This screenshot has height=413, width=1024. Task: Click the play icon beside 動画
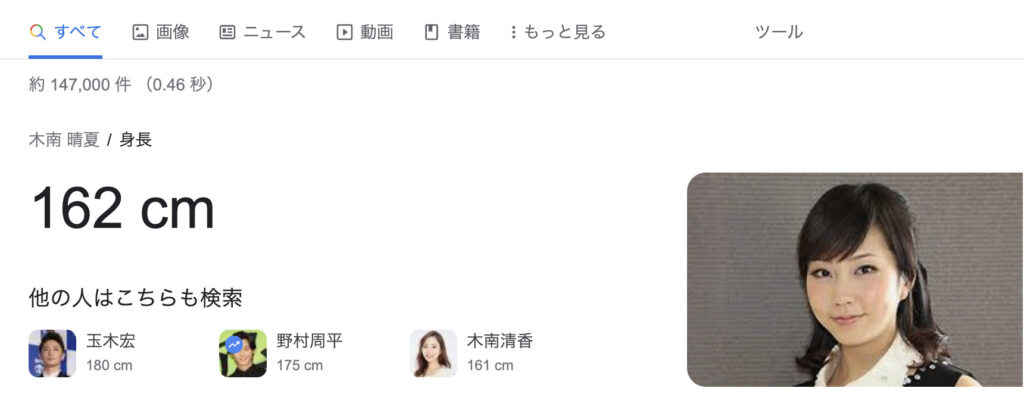coord(344,32)
